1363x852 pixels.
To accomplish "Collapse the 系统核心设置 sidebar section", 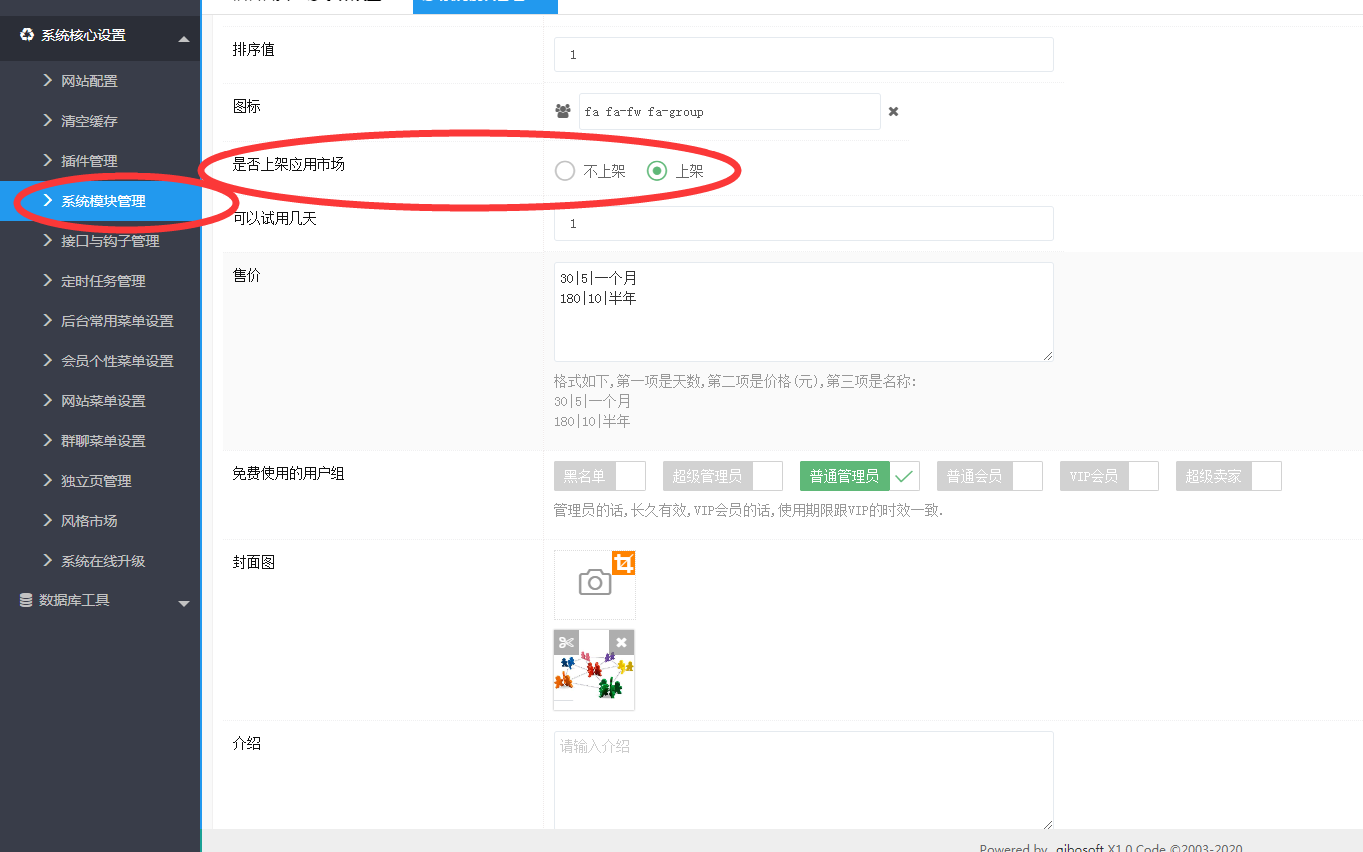I will [x=183, y=38].
